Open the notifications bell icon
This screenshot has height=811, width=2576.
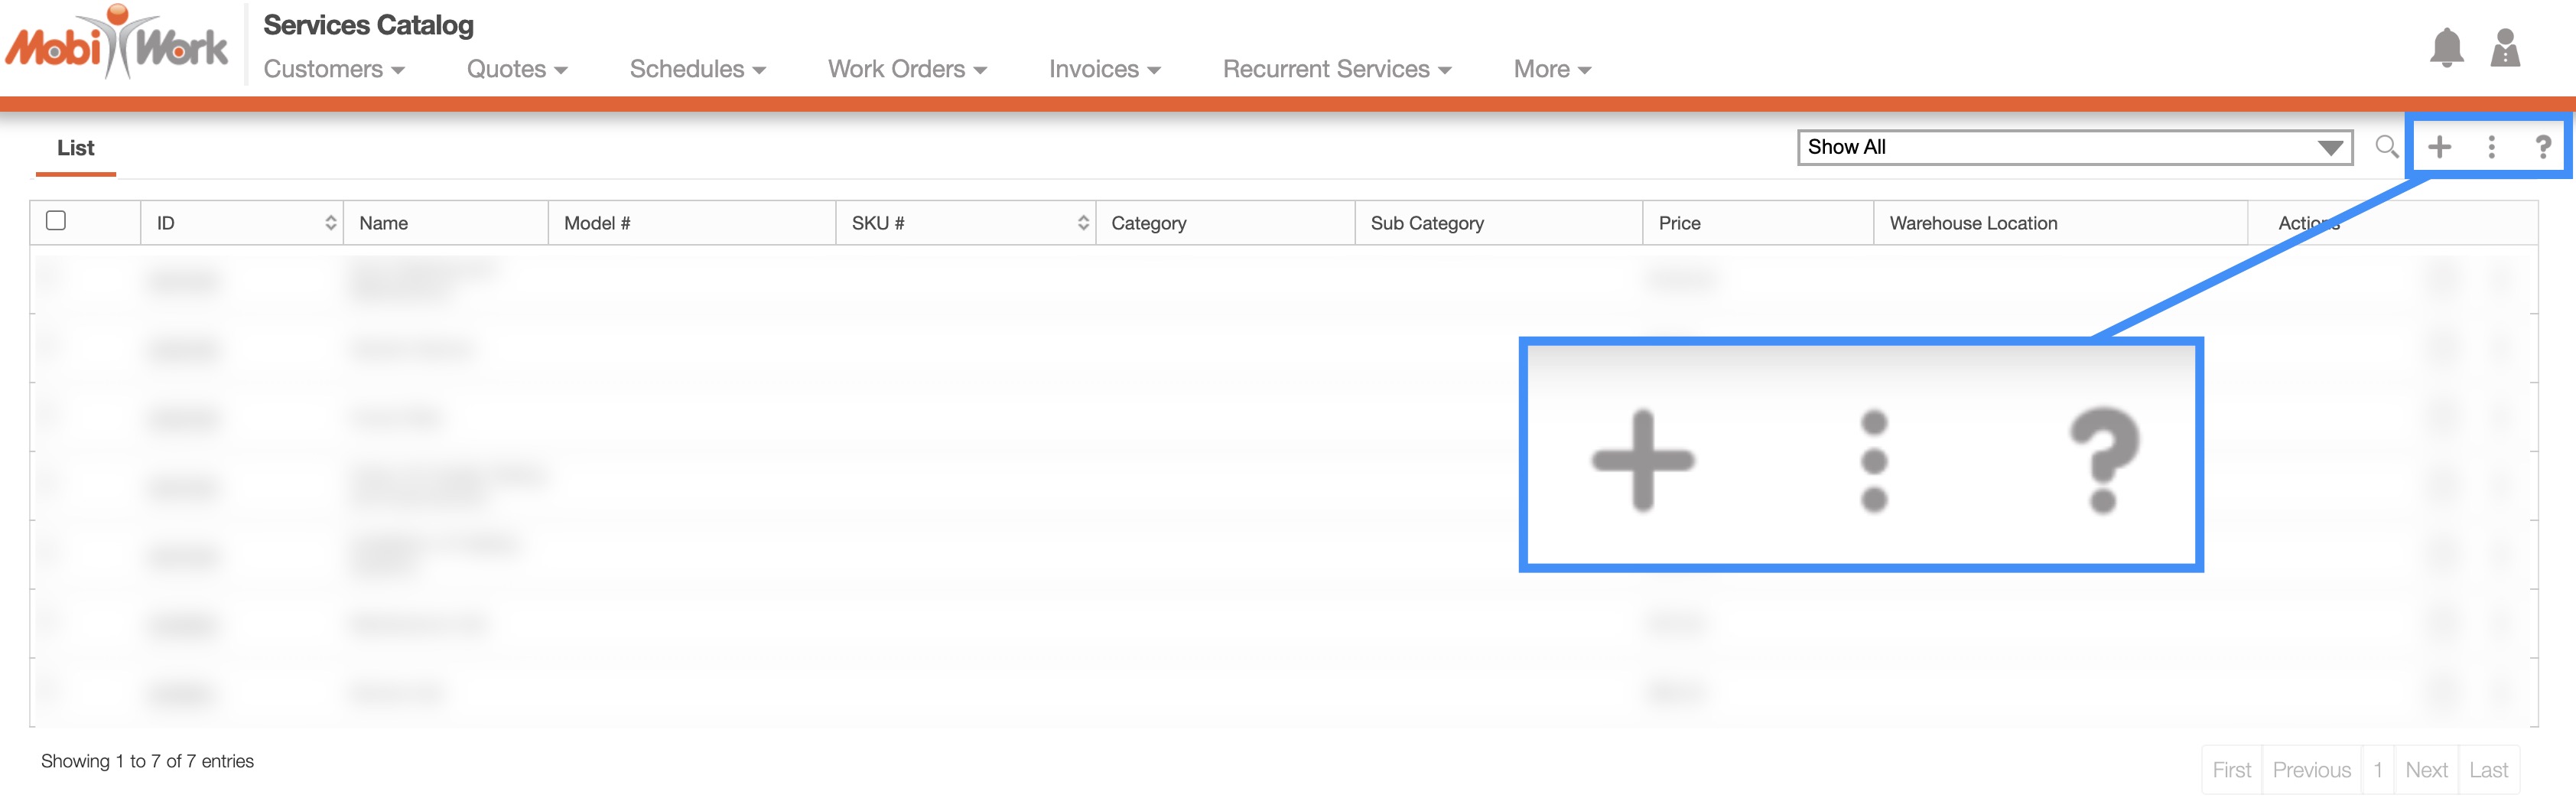[x=2446, y=48]
